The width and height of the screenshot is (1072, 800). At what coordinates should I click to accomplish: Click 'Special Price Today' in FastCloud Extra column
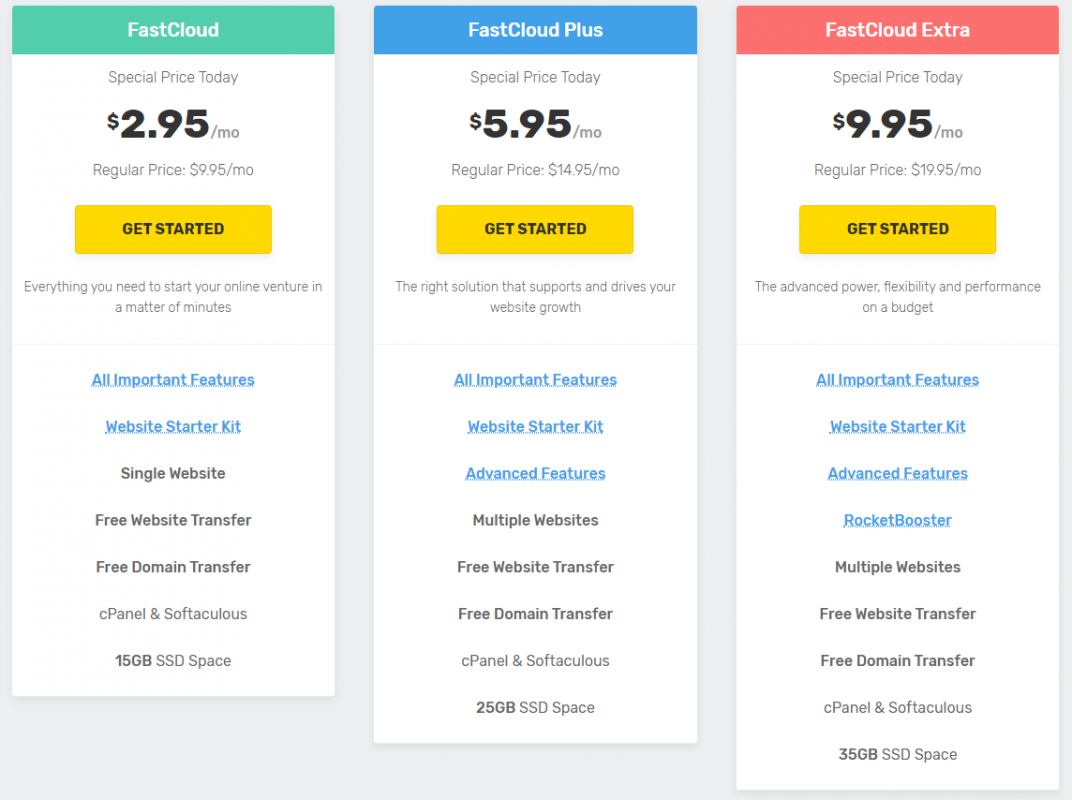point(898,77)
